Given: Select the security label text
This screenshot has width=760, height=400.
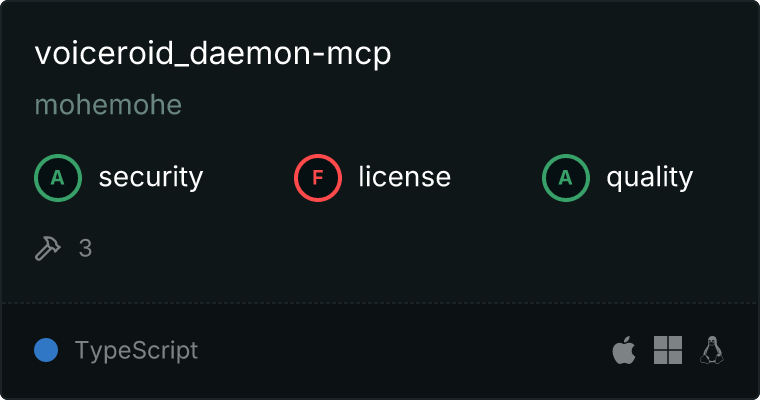Looking at the screenshot, I should (151, 177).
